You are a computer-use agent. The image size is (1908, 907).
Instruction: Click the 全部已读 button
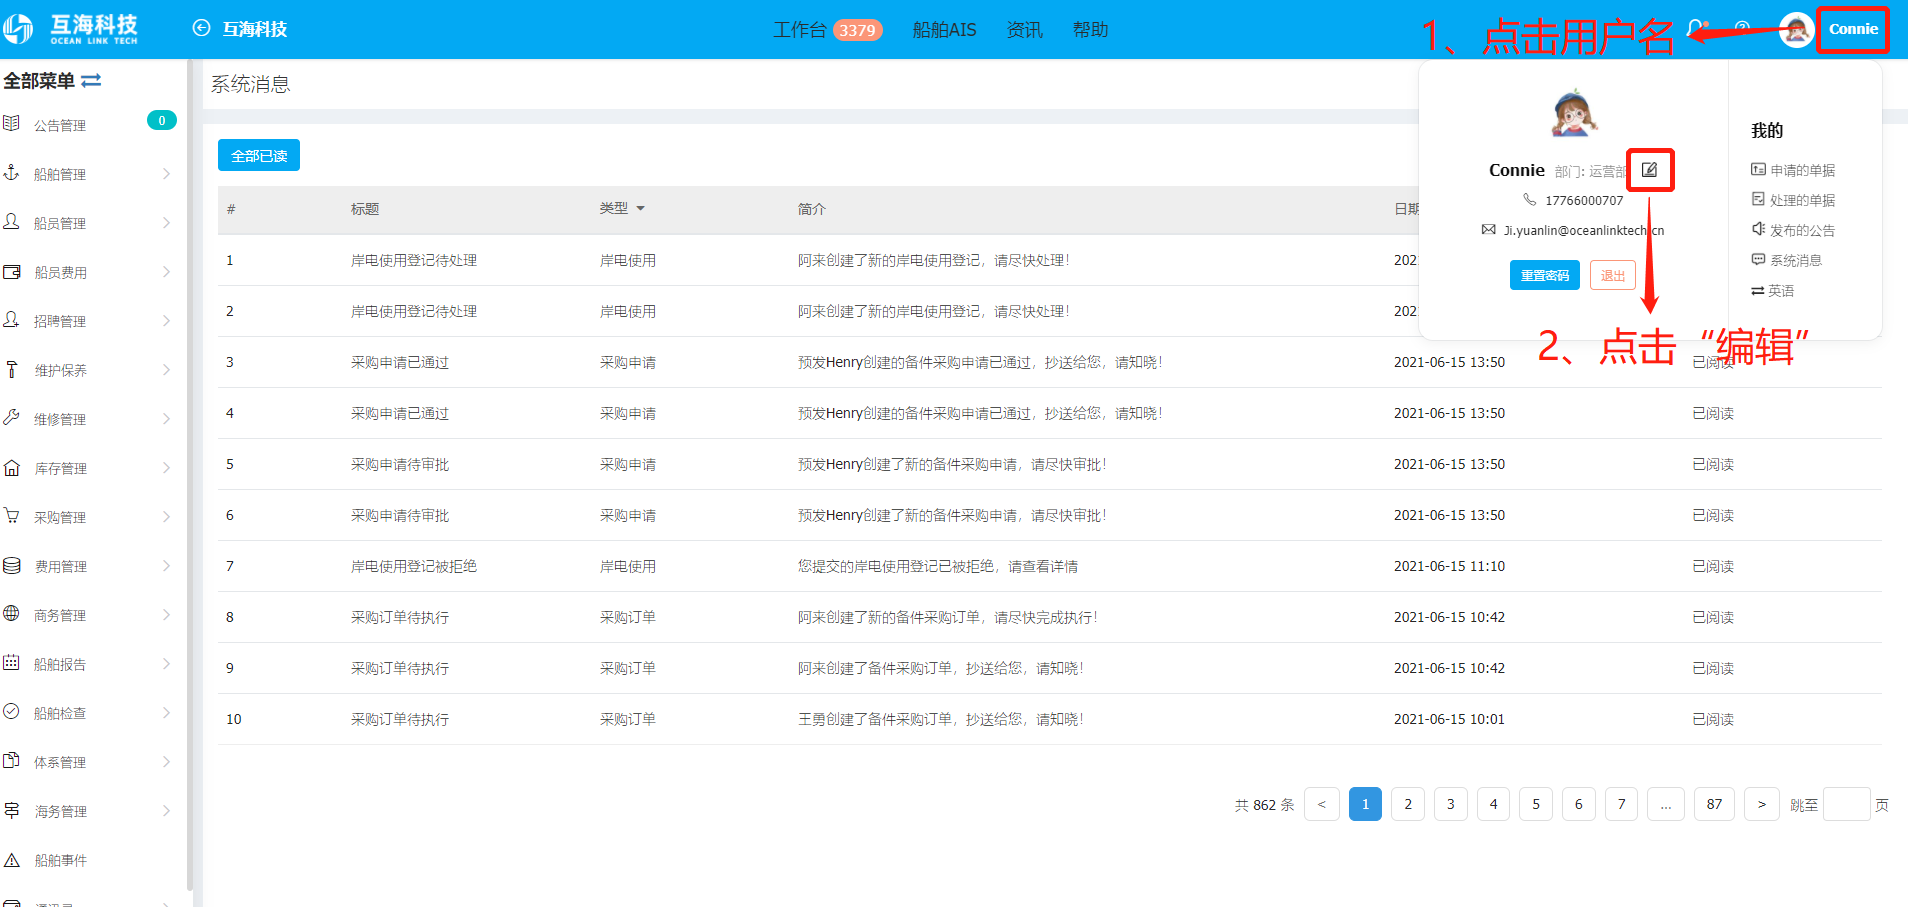coord(259,155)
